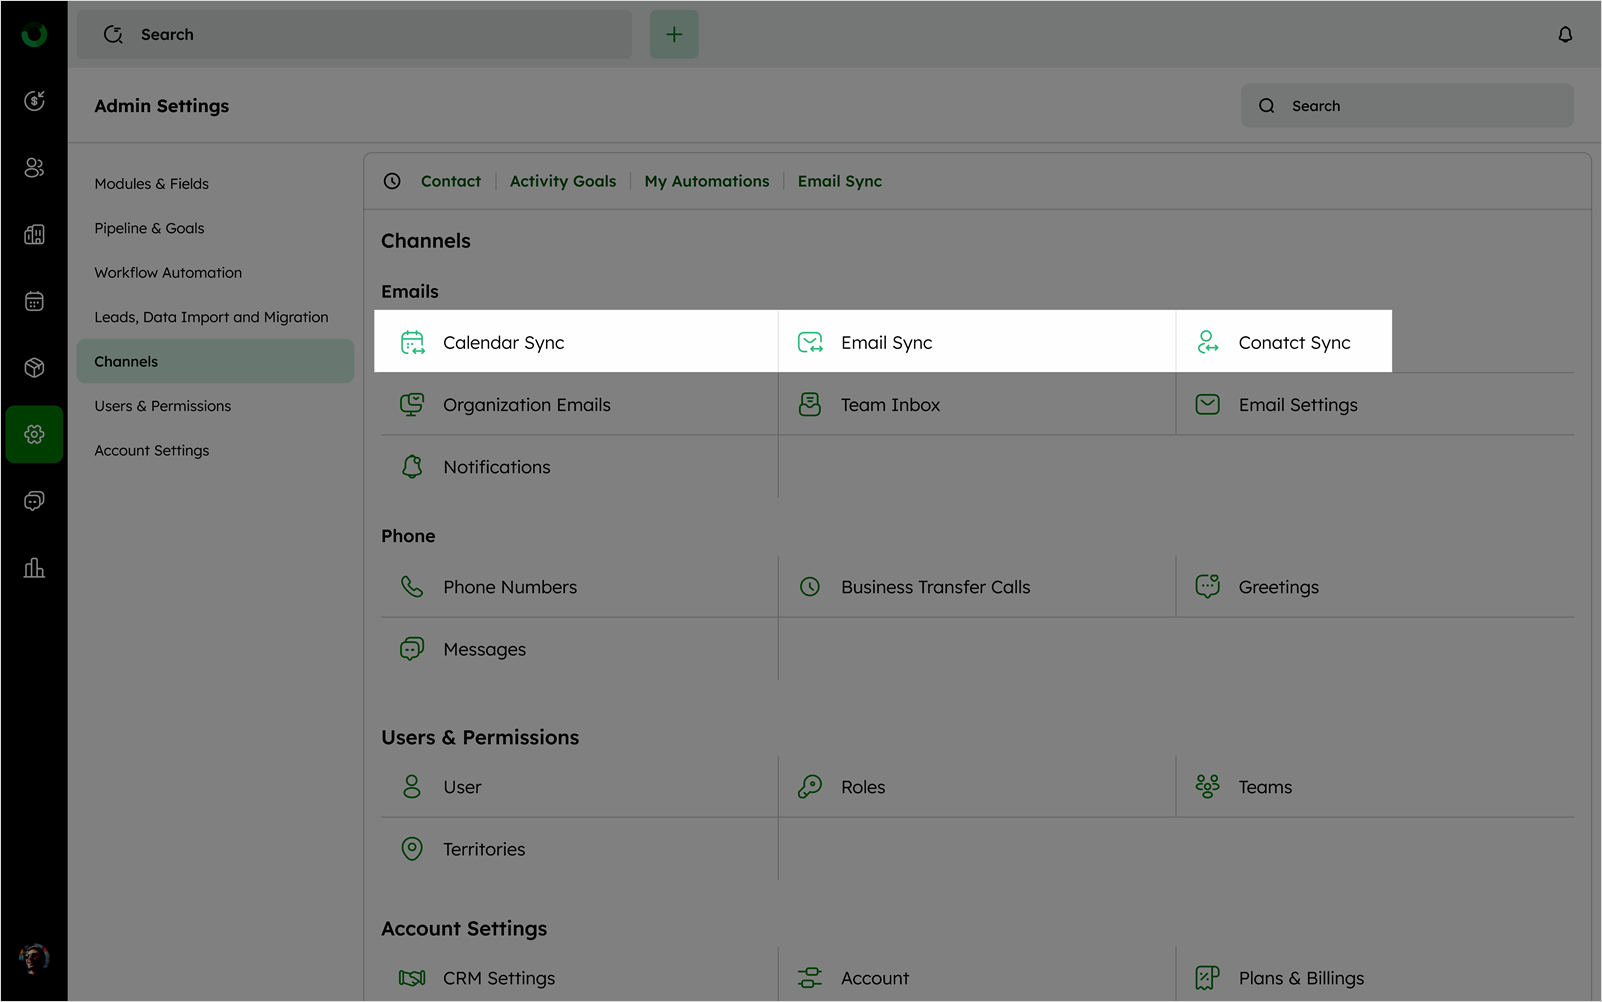This screenshot has height=1002, width=1602.
Task: Click the Conatct Sync person icon
Action: tap(1208, 342)
